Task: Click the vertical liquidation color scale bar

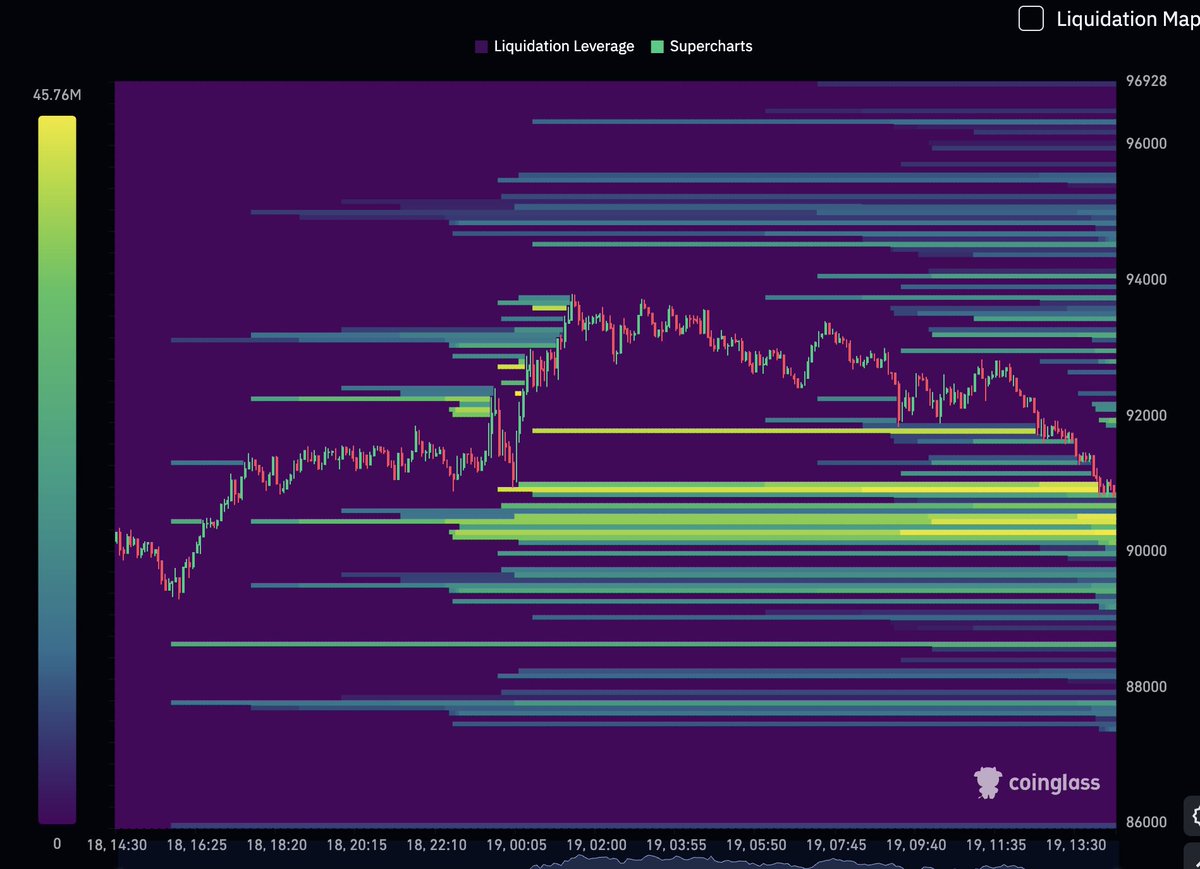Action: point(57,469)
